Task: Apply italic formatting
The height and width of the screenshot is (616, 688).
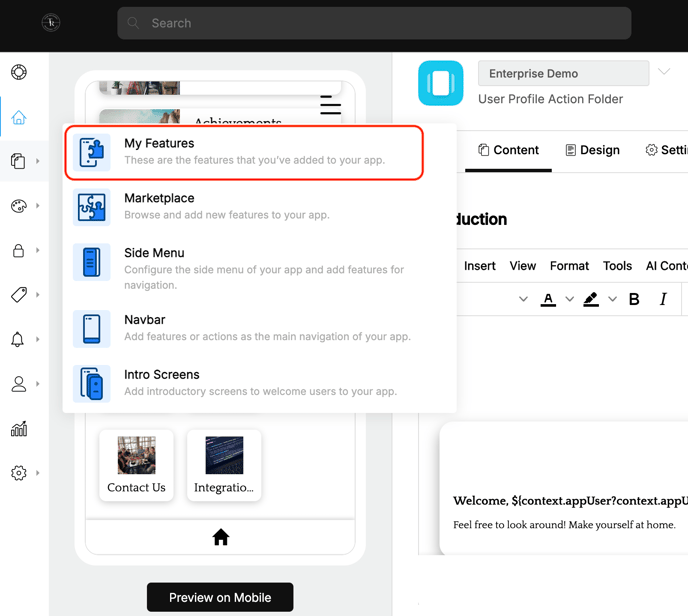Action: click(663, 299)
